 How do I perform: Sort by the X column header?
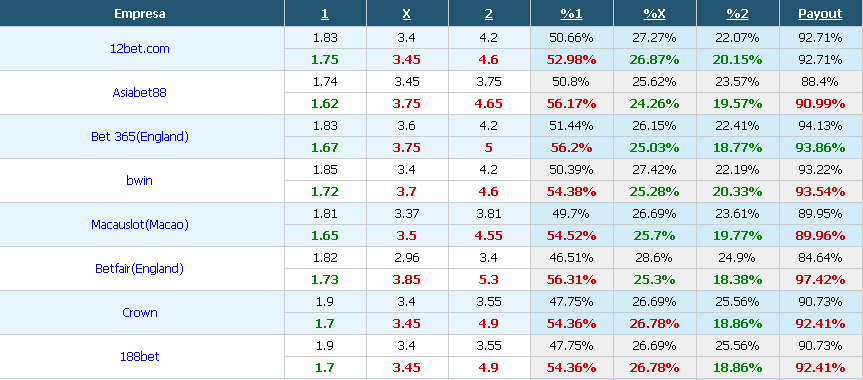point(406,14)
